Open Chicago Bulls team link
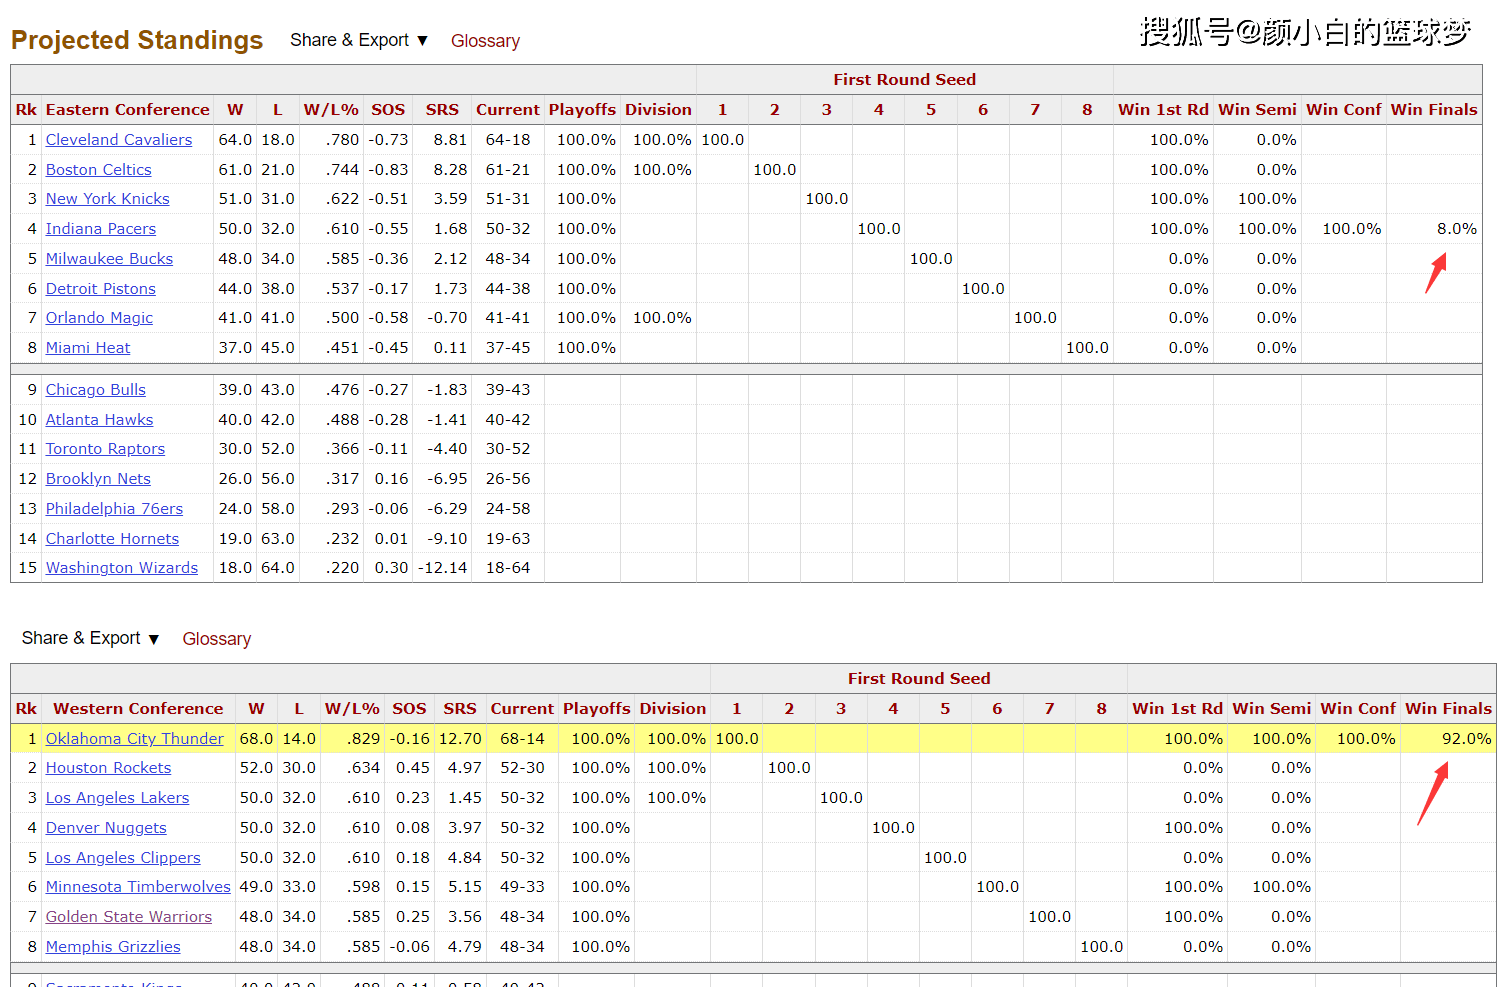 click(96, 390)
